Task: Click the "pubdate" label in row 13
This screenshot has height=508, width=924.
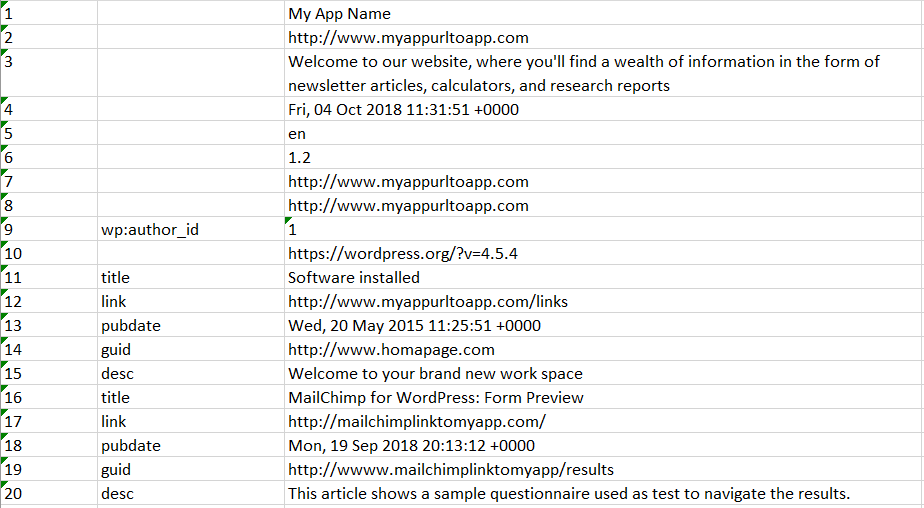Action: [x=130, y=326]
